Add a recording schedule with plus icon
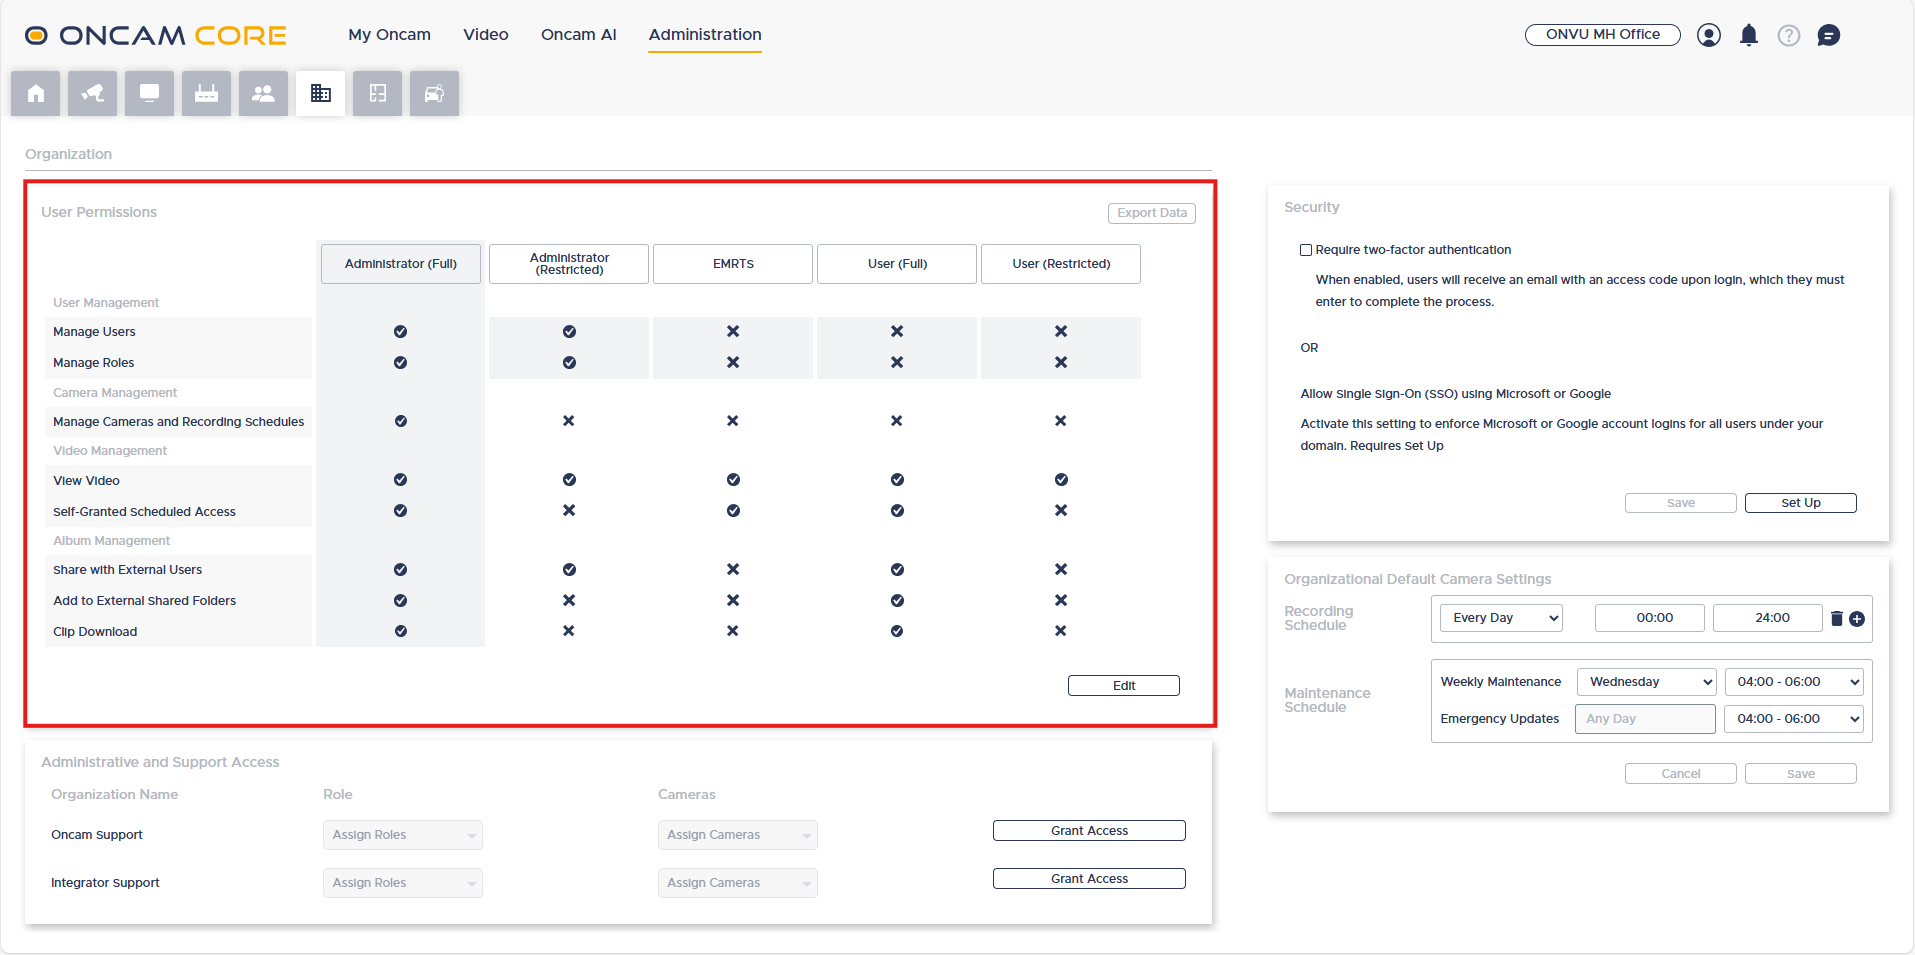Viewport: 1915px width, 955px height. coord(1857,619)
